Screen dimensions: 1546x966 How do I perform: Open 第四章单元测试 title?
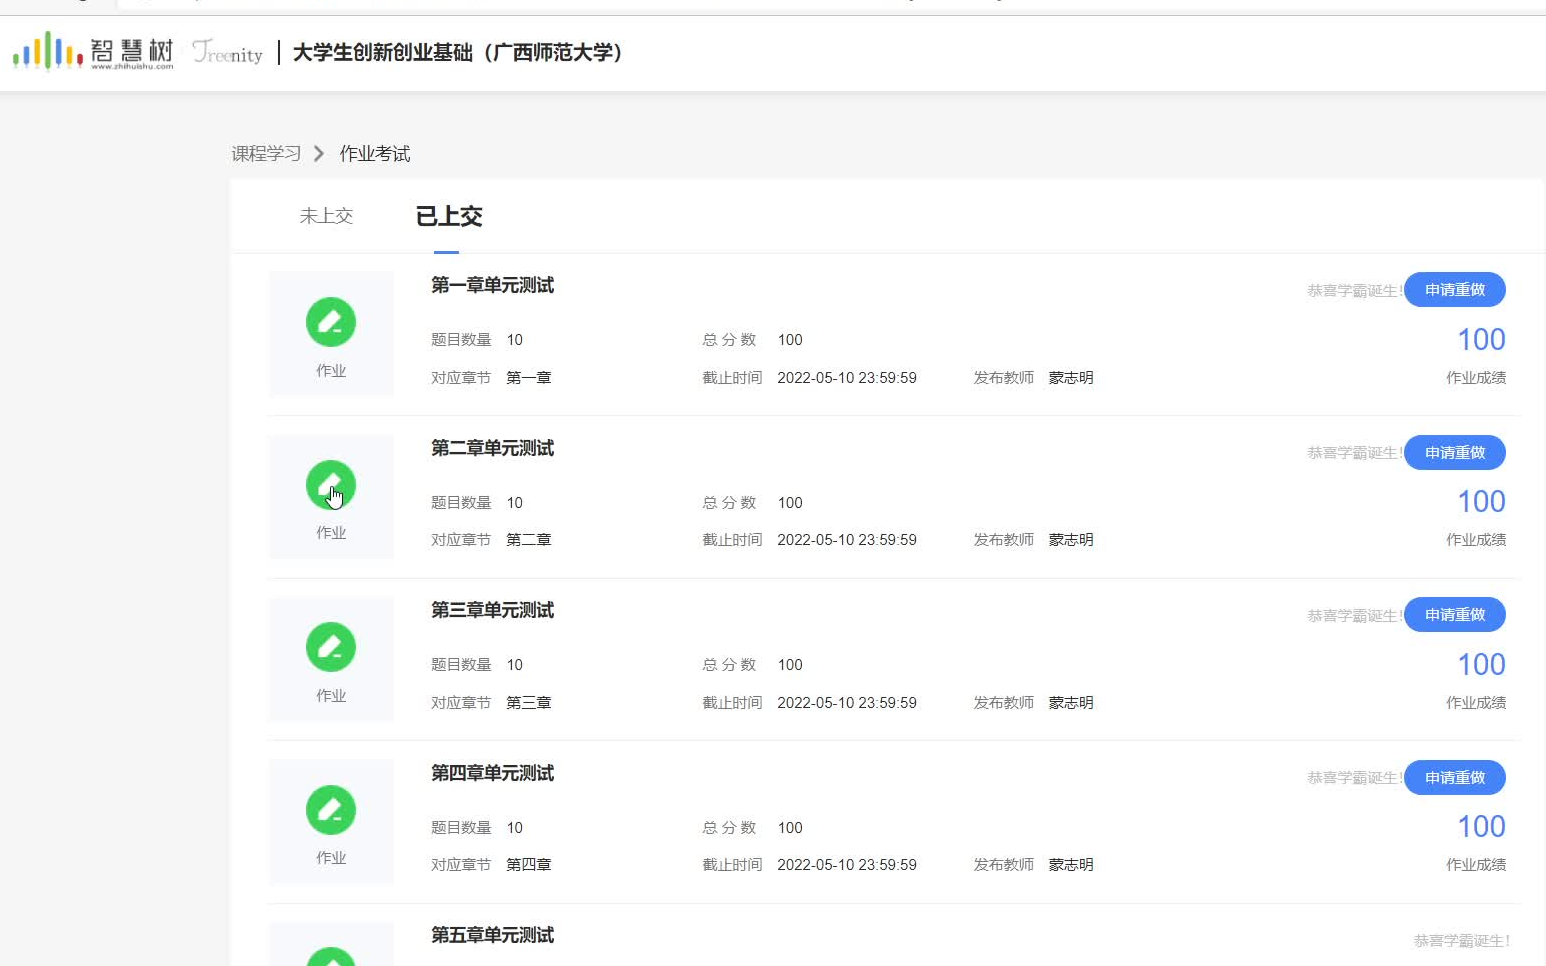492,773
